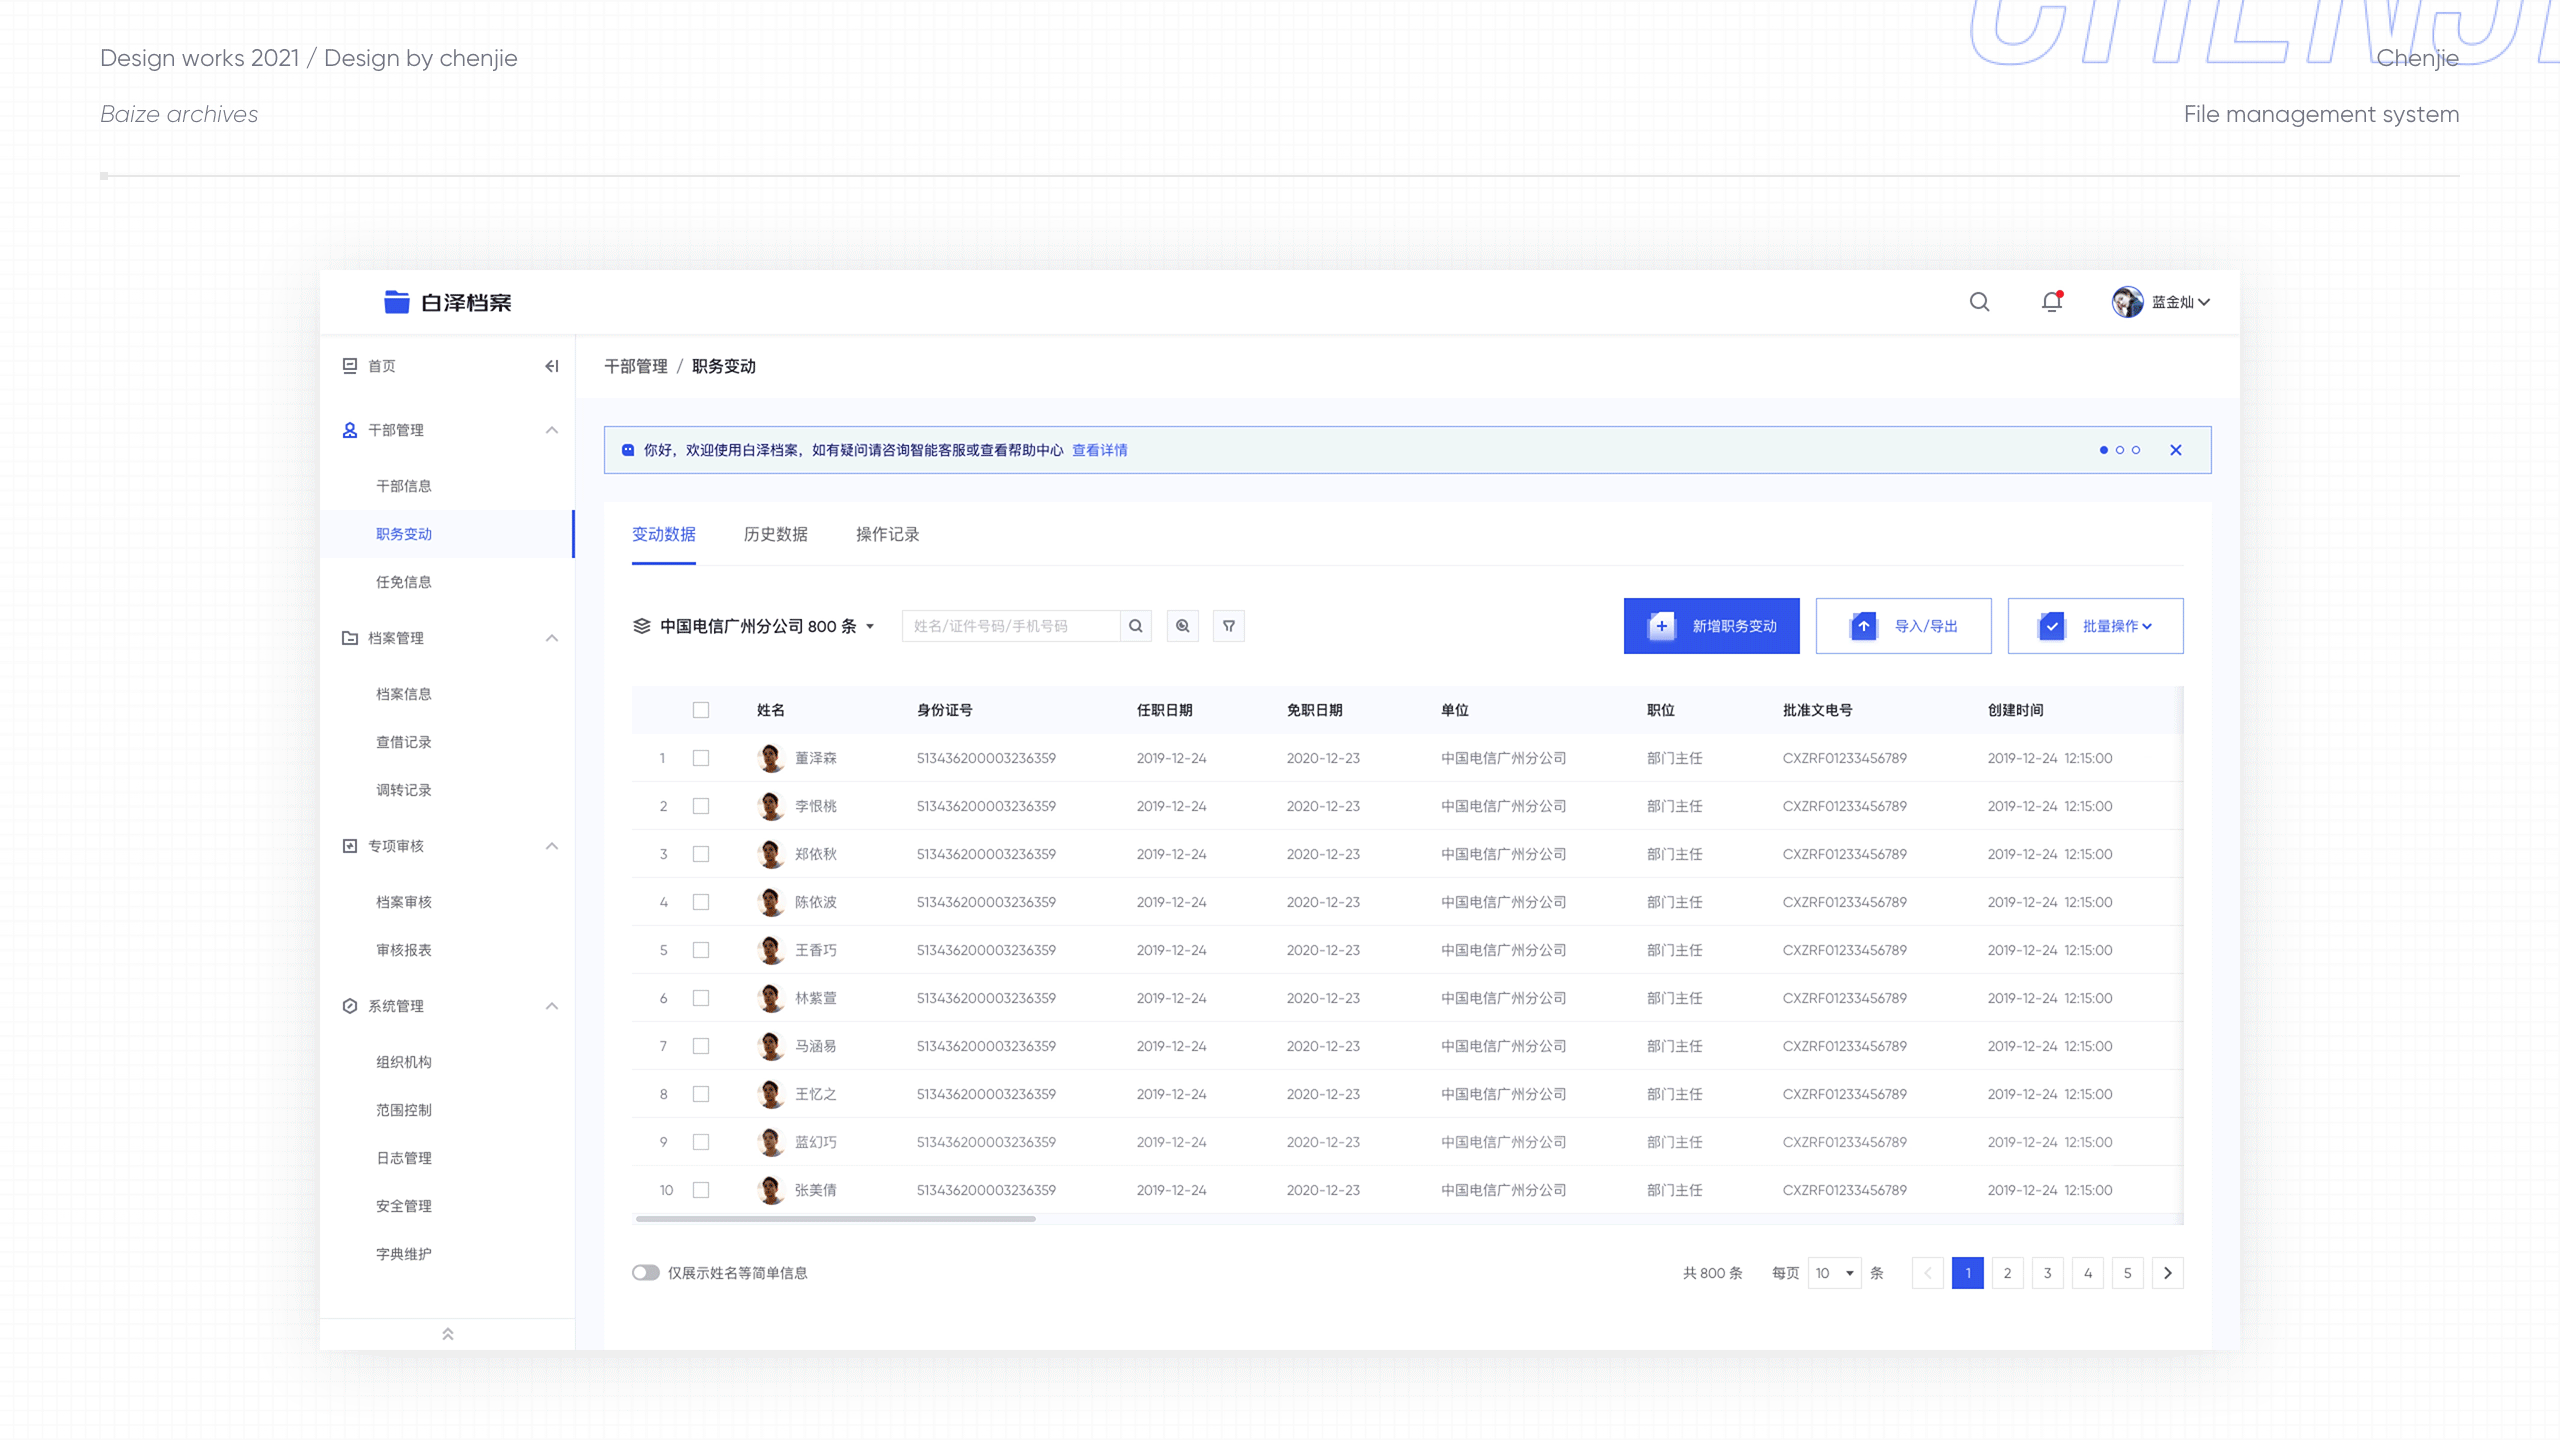The height and width of the screenshot is (1440, 2560).
Task: Click the 系统管理 shield icon
Action: (x=350, y=1006)
